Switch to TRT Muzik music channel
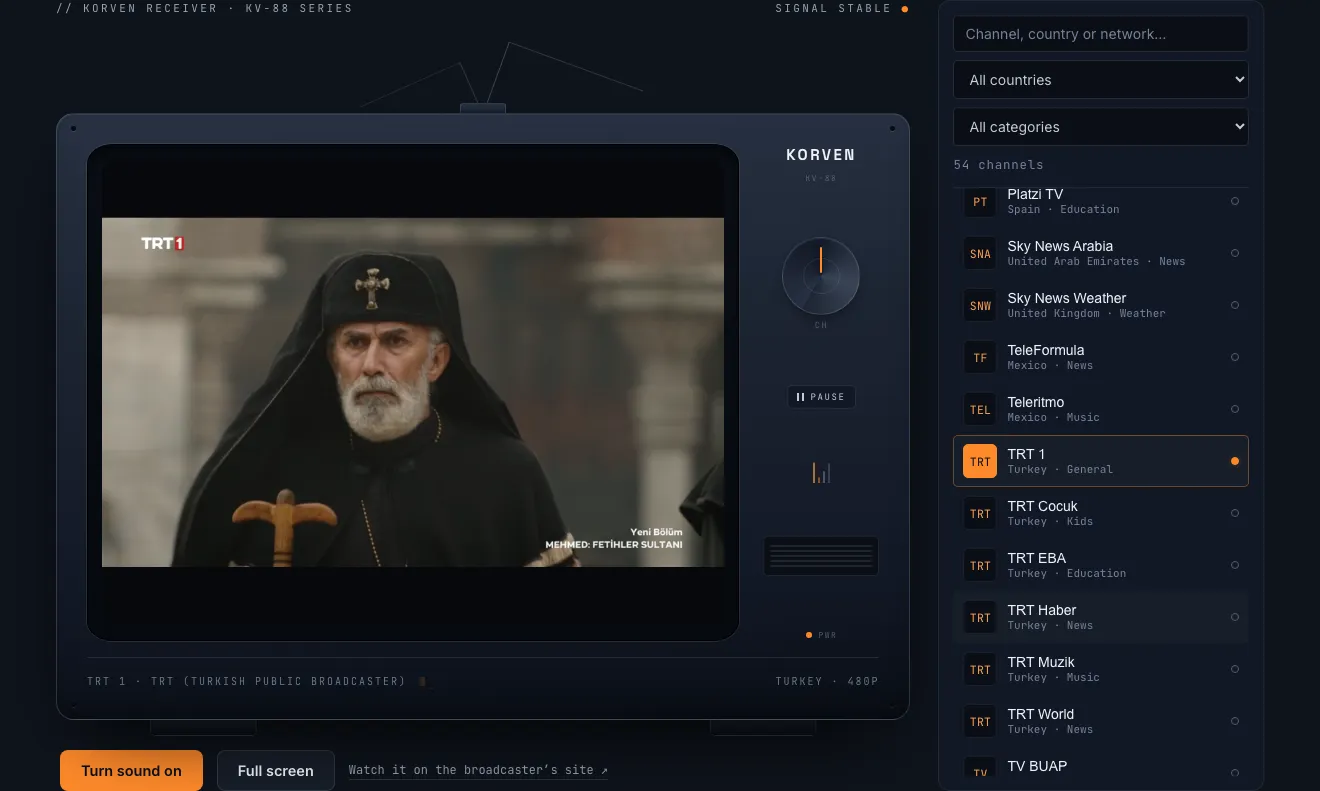This screenshot has height=791, width=1320. tap(1100, 669)
